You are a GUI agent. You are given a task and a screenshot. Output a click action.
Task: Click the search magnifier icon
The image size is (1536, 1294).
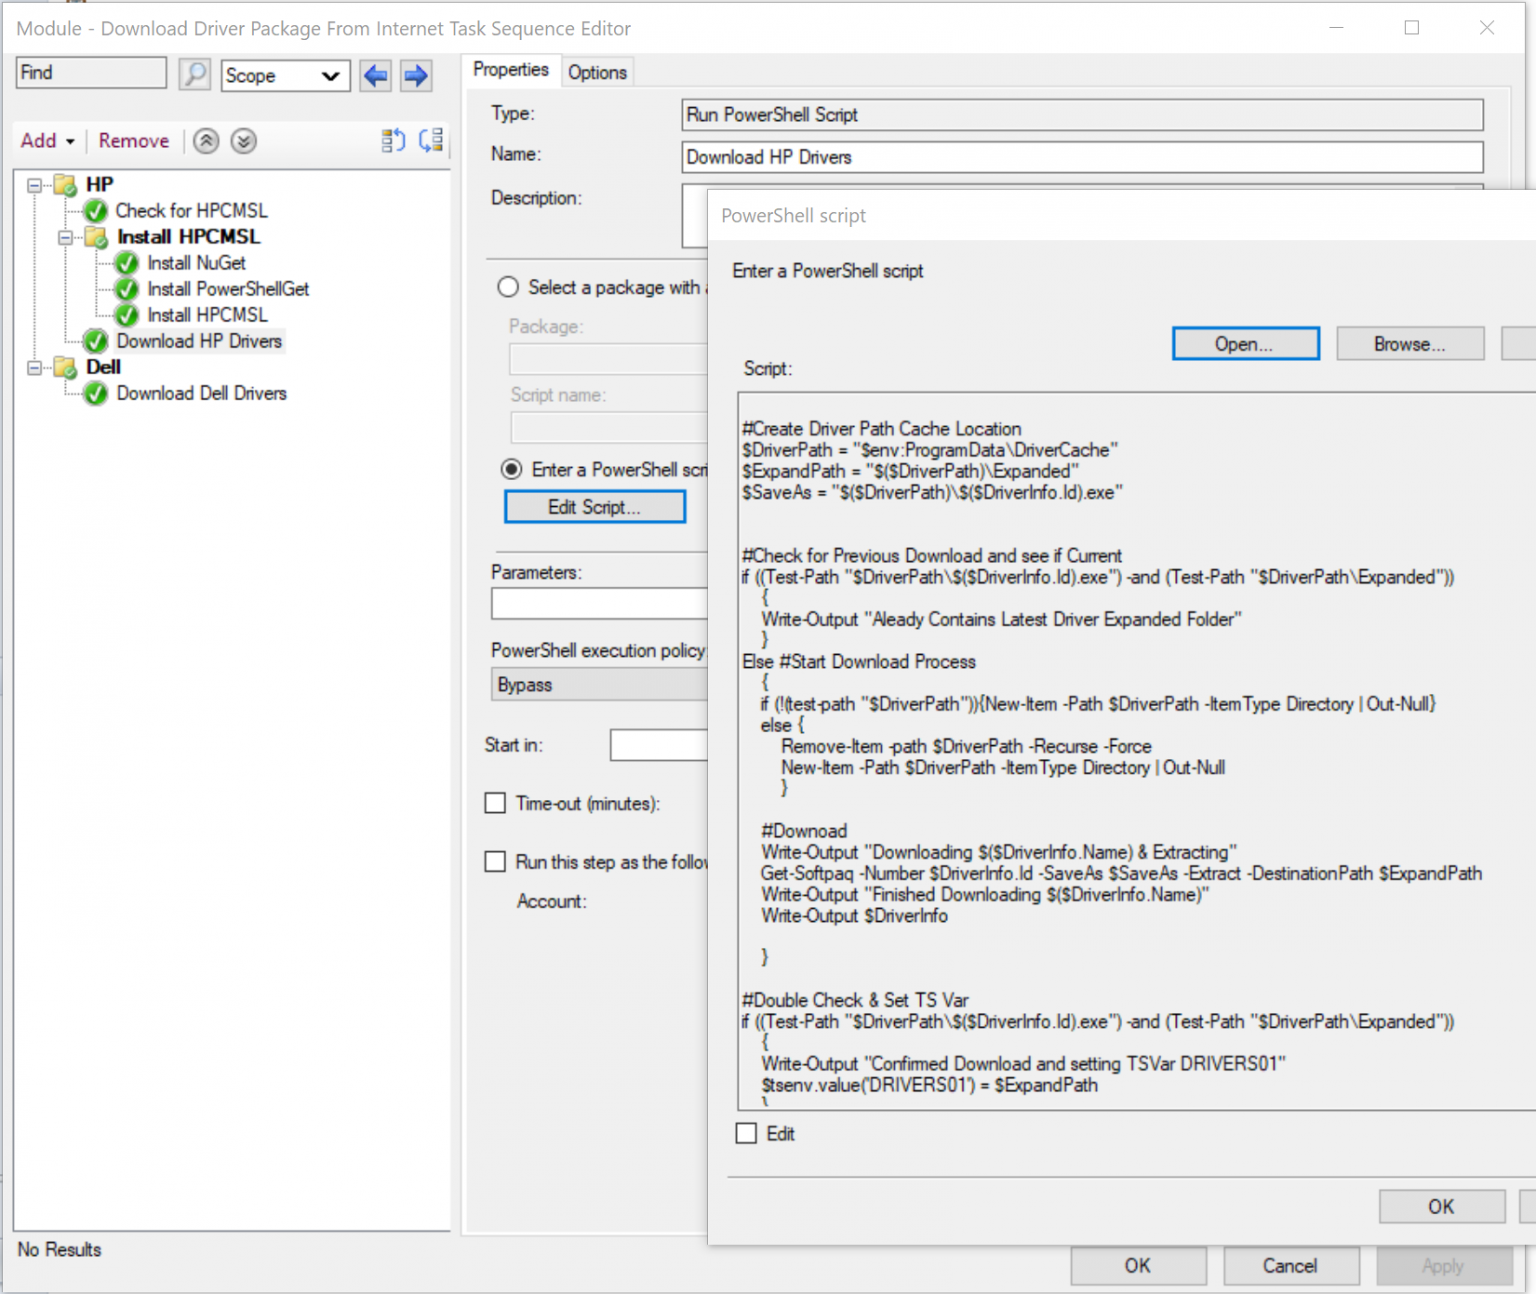click(195, 75)
